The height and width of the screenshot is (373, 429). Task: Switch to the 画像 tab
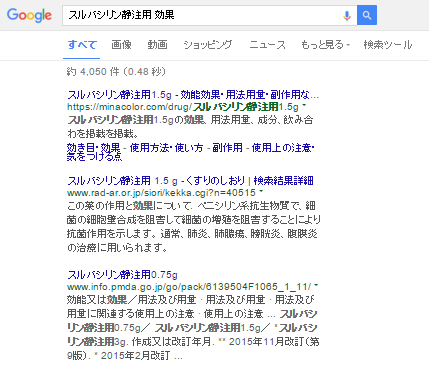click(x=121, y=45)
